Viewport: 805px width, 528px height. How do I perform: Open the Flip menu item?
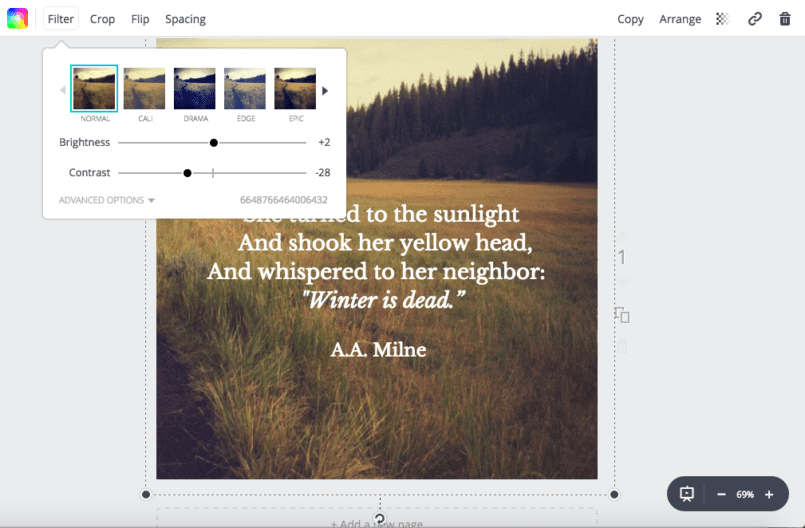[x=140, y=19]
